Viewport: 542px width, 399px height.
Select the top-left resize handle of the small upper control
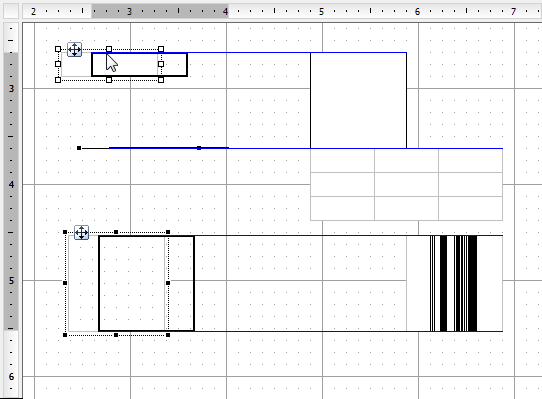pyautogui.click(x=58, y=49)
